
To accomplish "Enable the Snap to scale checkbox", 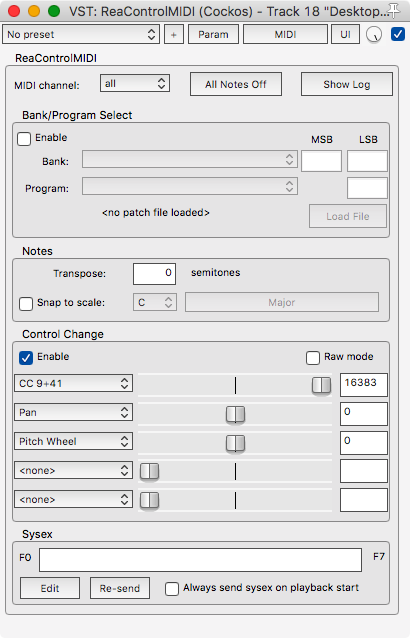I will coord(26,304).
